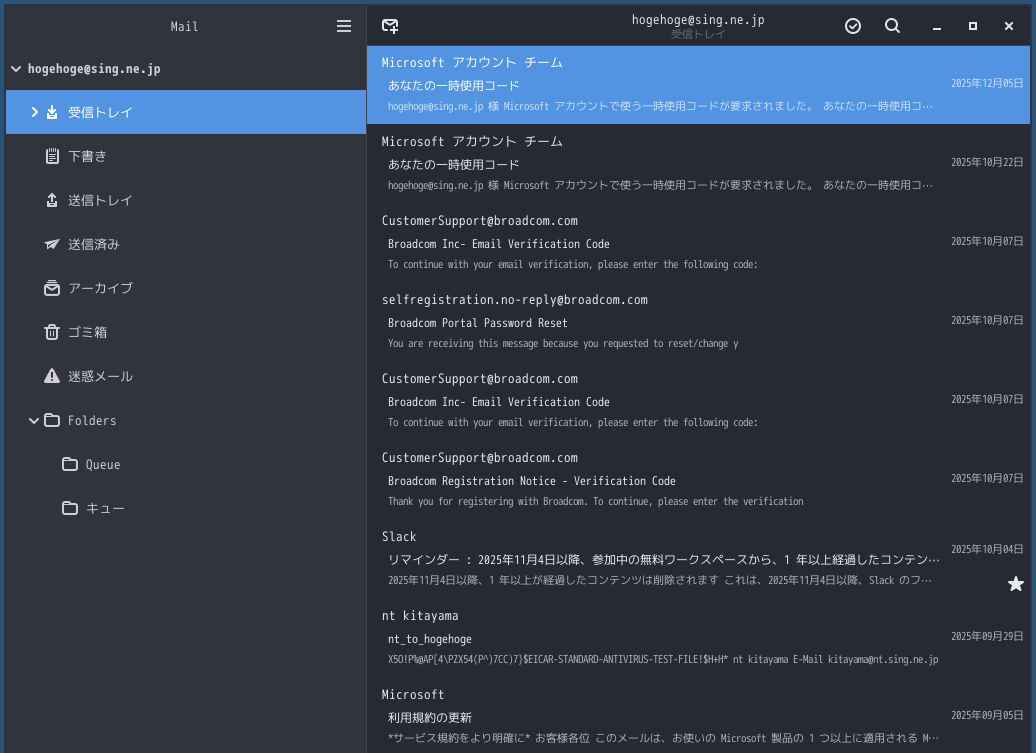The image size is (1036, 753).
Task: Click the hogehoge@sing.ne.jp header title
Action: [x=698, y=20]
